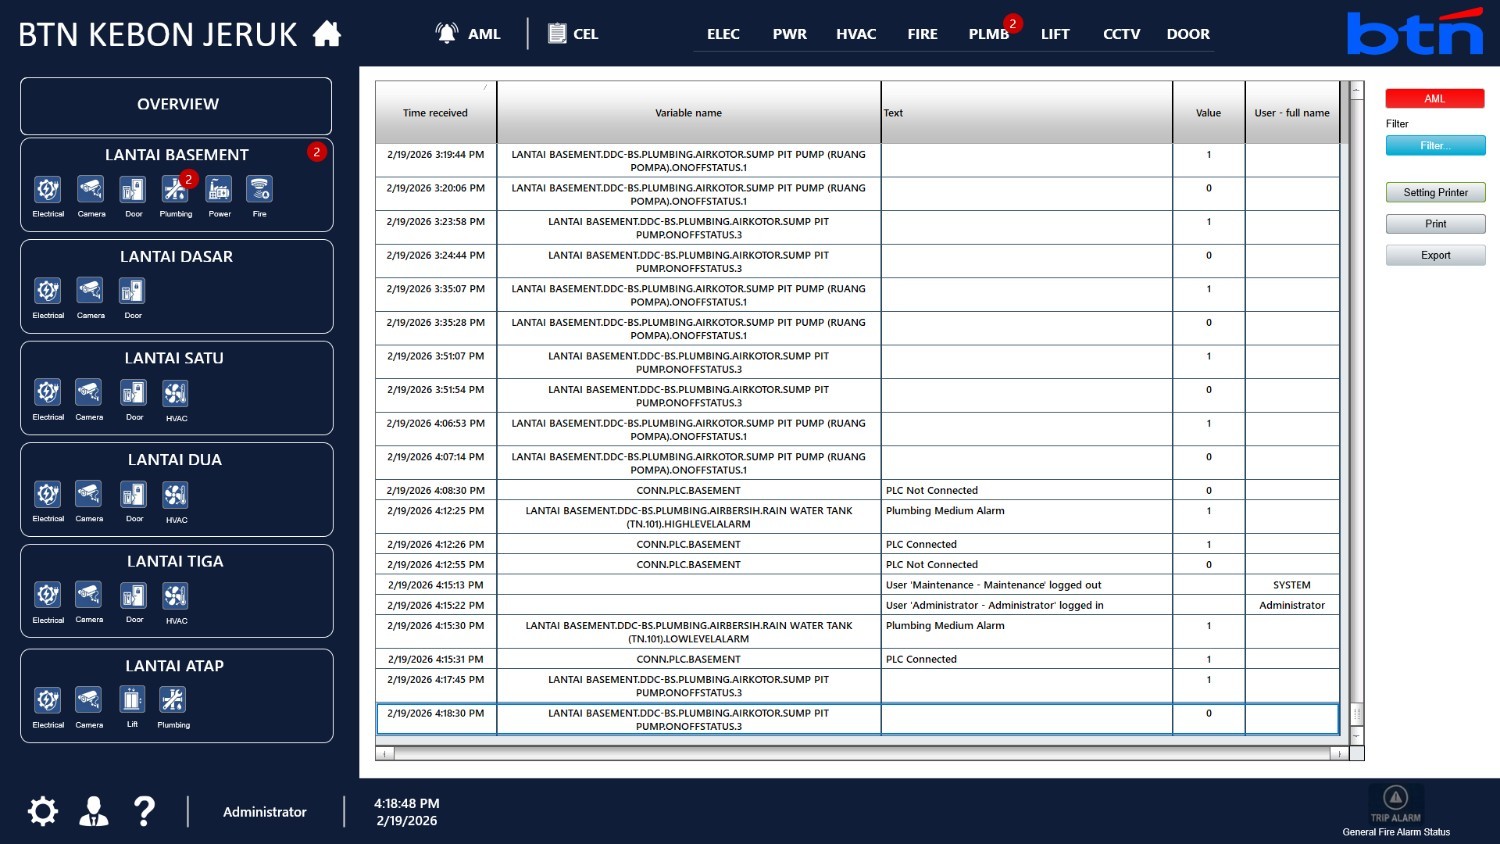Click 'SYSTEM' user cell
This screenshot has height=844, width=1500.
1292,585
